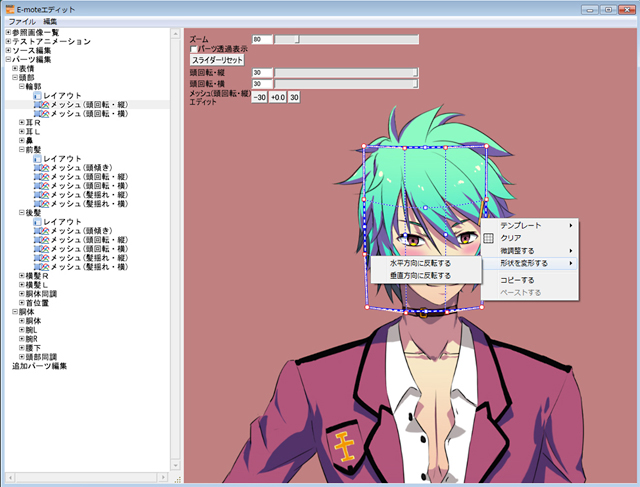Expand the 頭部同調 node
640x487 pixels.
pyautogui.click(x=22, y=357)
